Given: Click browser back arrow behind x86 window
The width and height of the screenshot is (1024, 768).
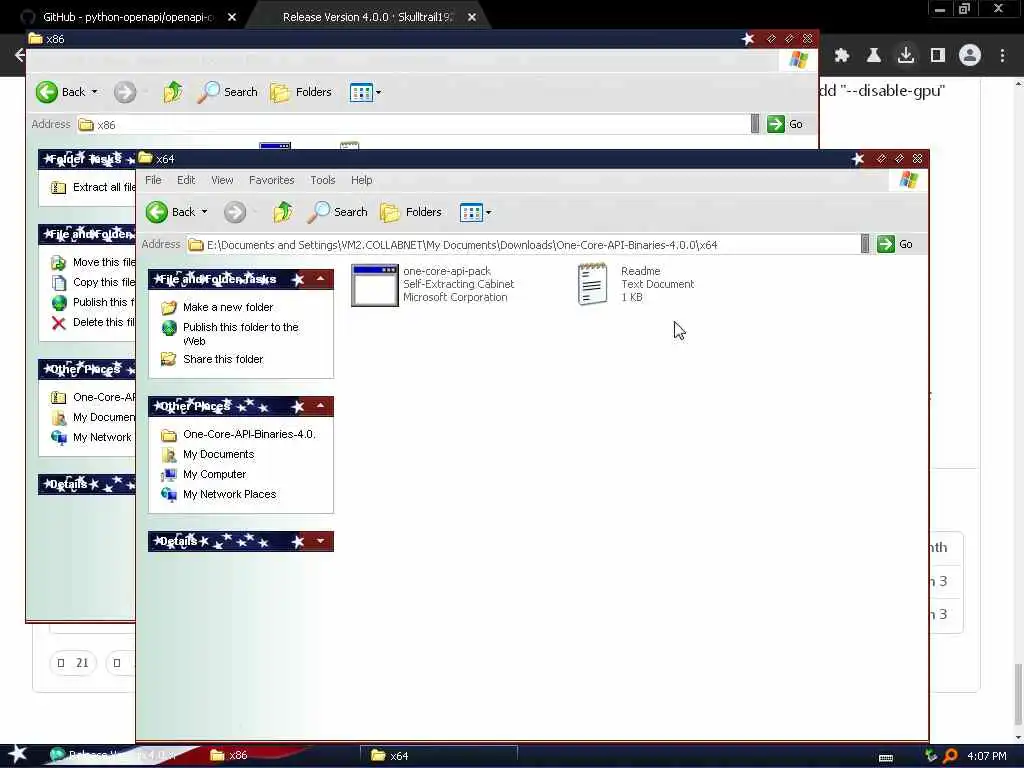Looking at the screenshot, I should pos(19,55).
